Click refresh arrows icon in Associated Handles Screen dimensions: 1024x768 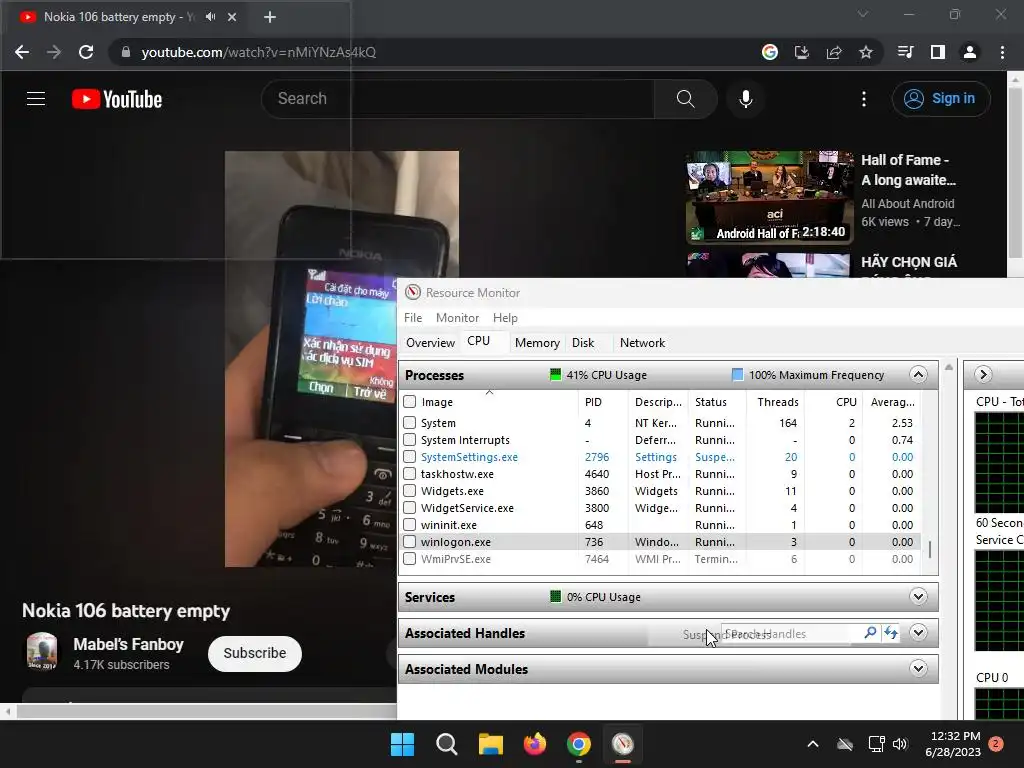[891, 633]
